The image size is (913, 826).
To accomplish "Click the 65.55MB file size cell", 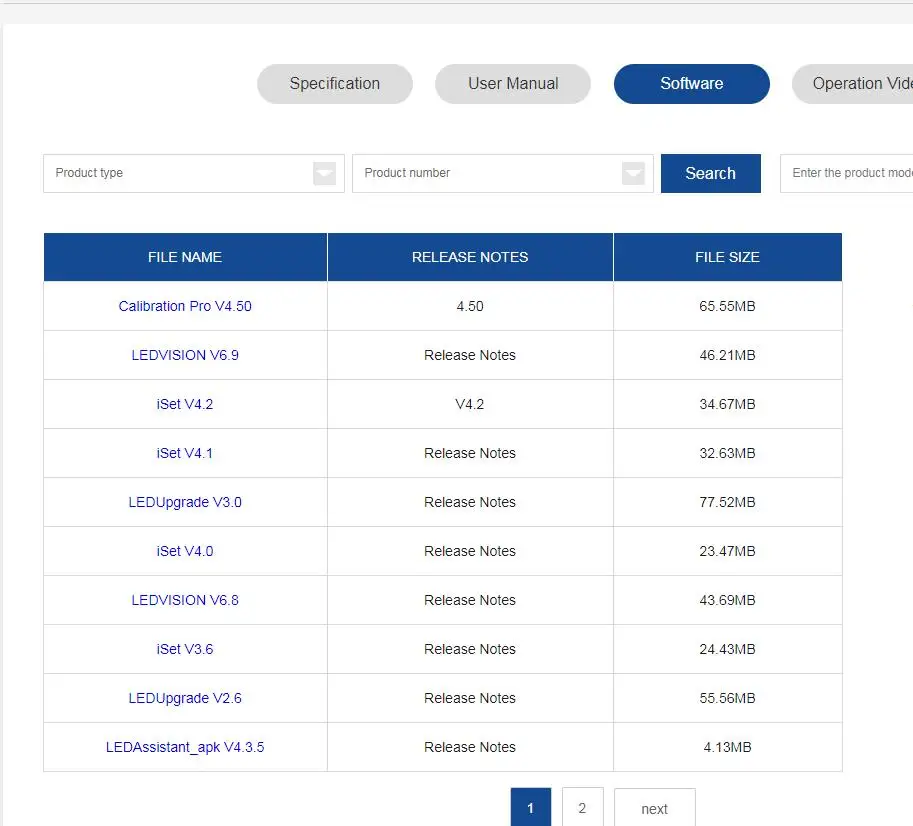I will point(727,306).
